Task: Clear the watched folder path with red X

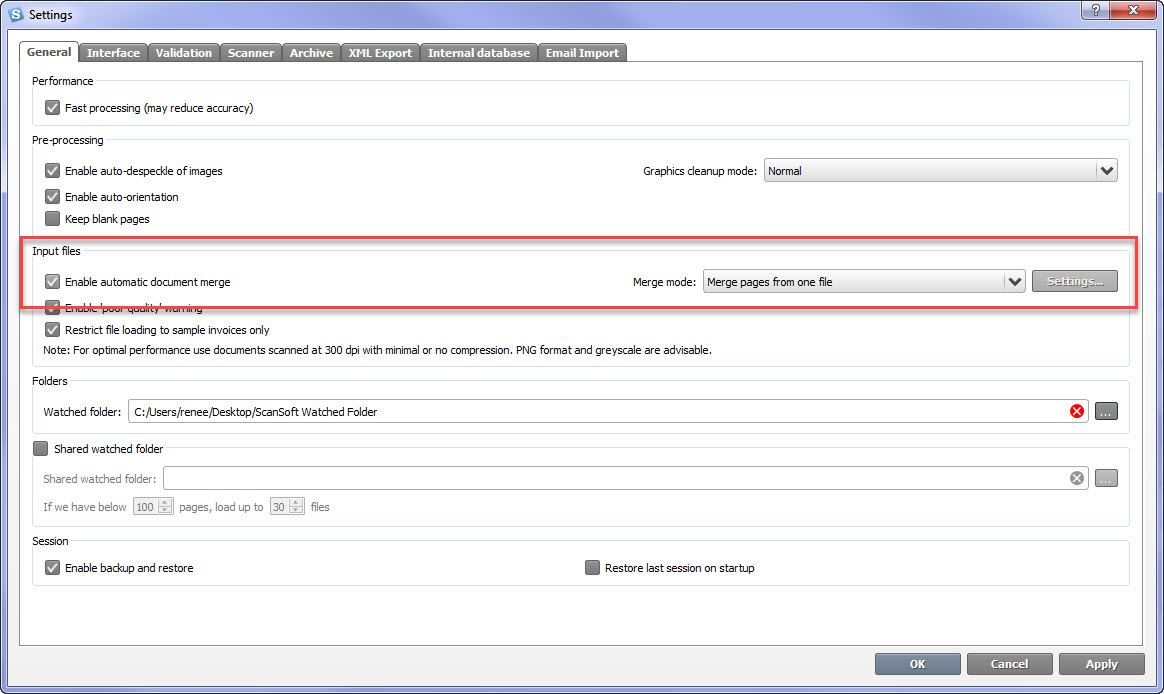Action: click(x=1077, y=410)
